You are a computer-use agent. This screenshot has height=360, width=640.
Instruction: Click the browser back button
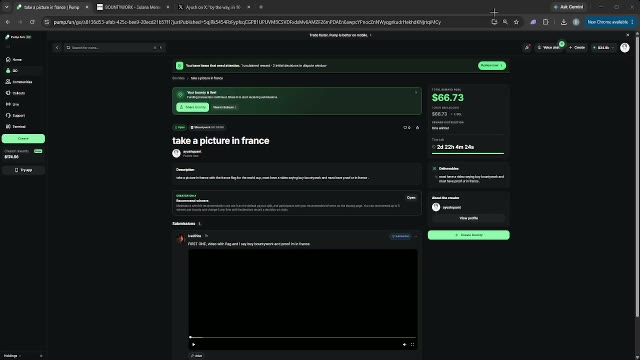point(7,22)
